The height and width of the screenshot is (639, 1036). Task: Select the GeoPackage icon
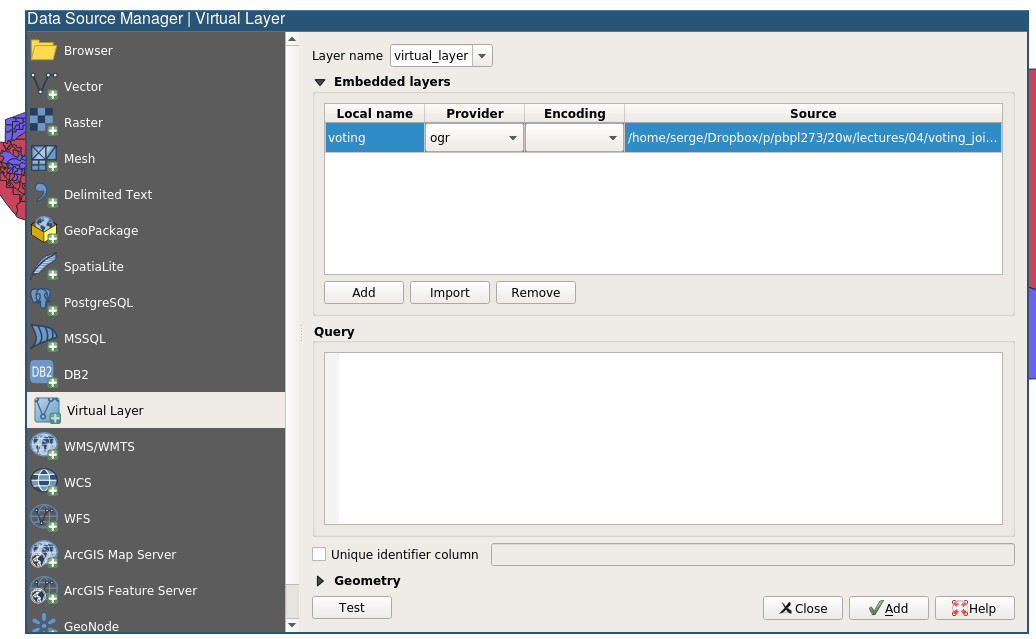[x=44, y=231]
